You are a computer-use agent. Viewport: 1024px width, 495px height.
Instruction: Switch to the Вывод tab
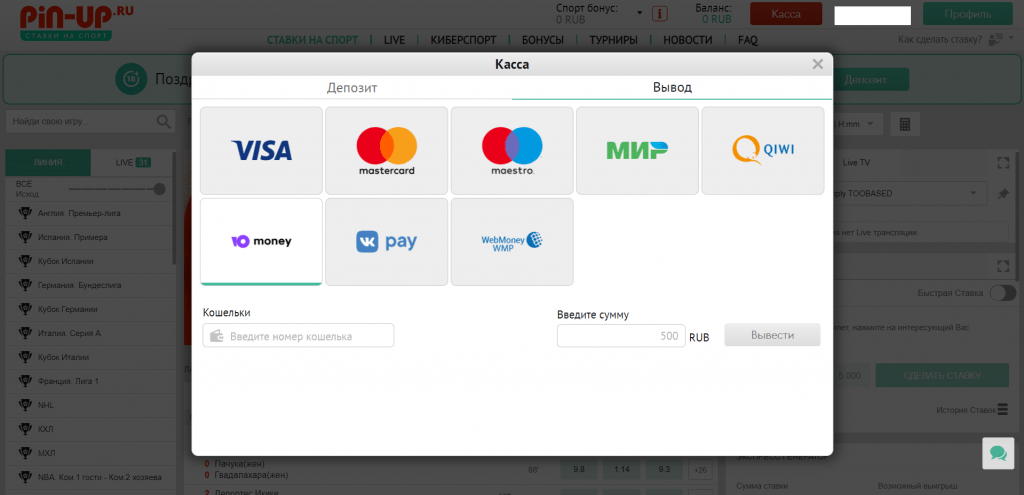(672, 88)
